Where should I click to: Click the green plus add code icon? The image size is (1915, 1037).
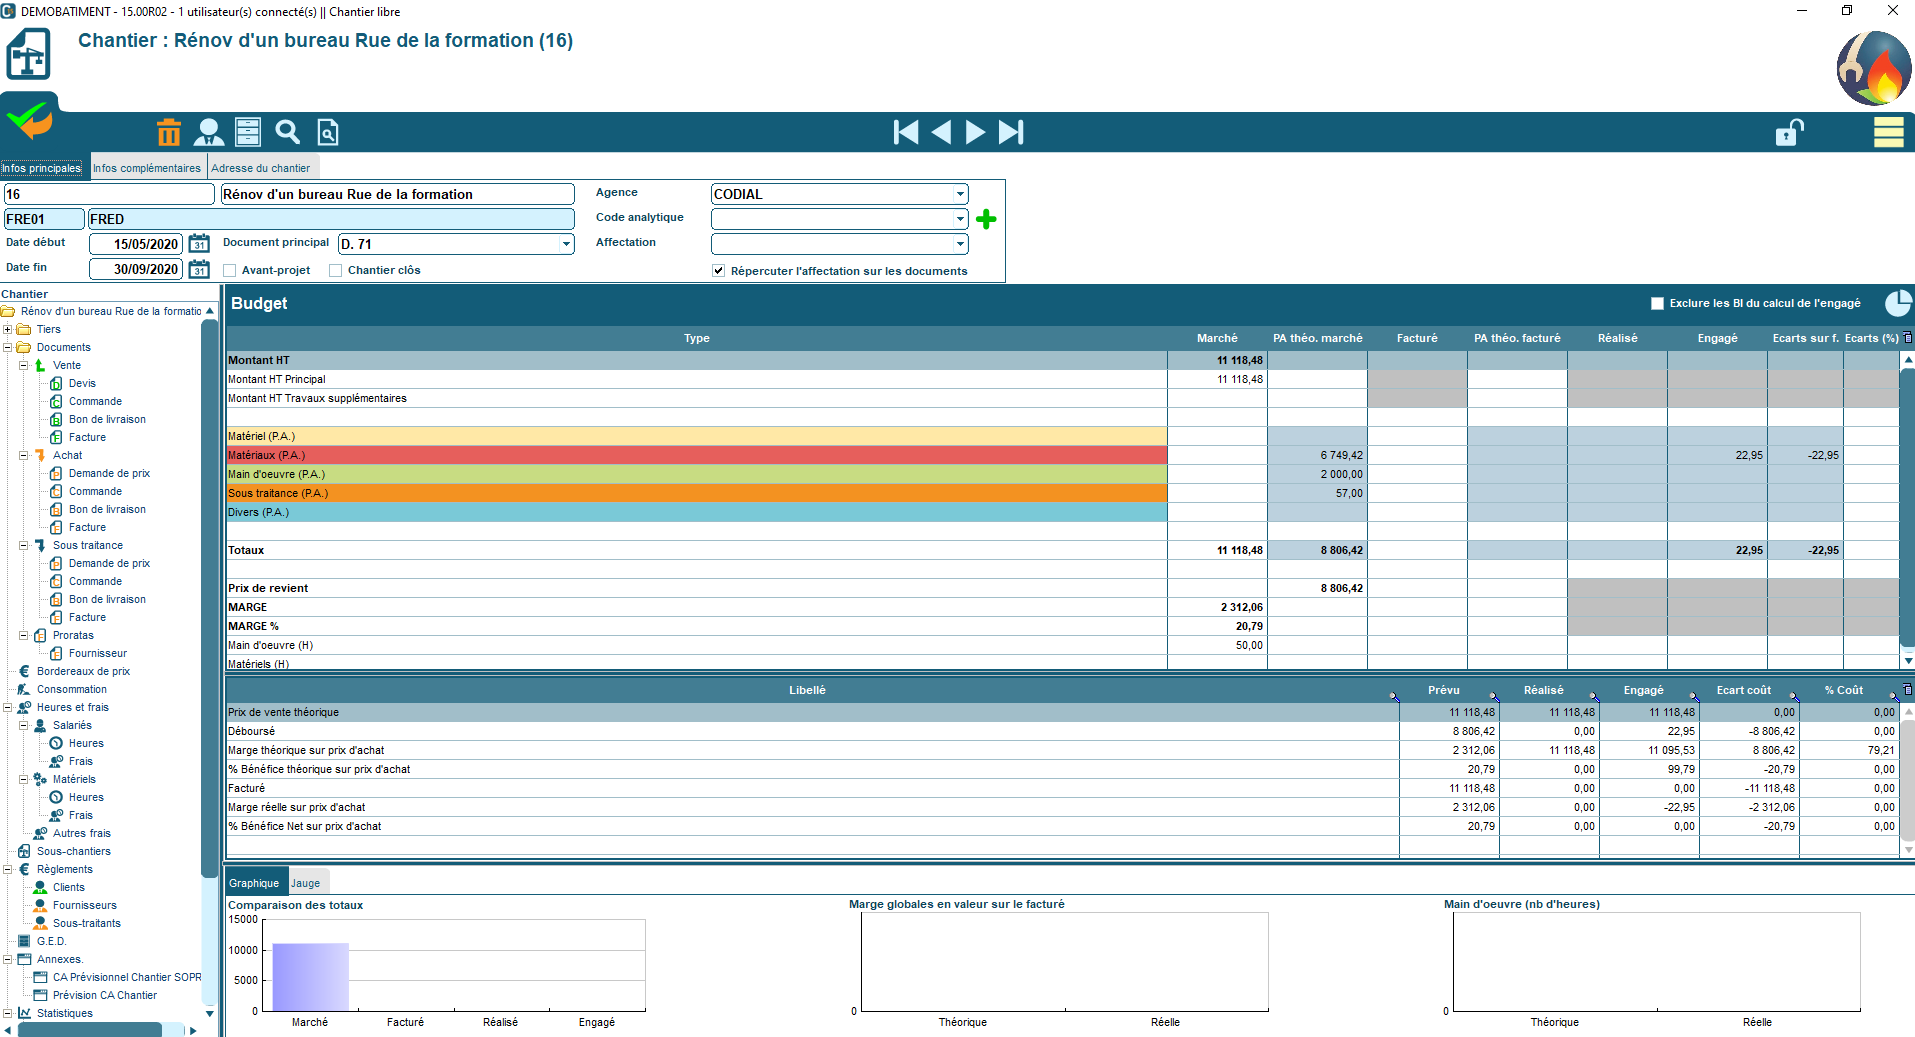(986, 219)
